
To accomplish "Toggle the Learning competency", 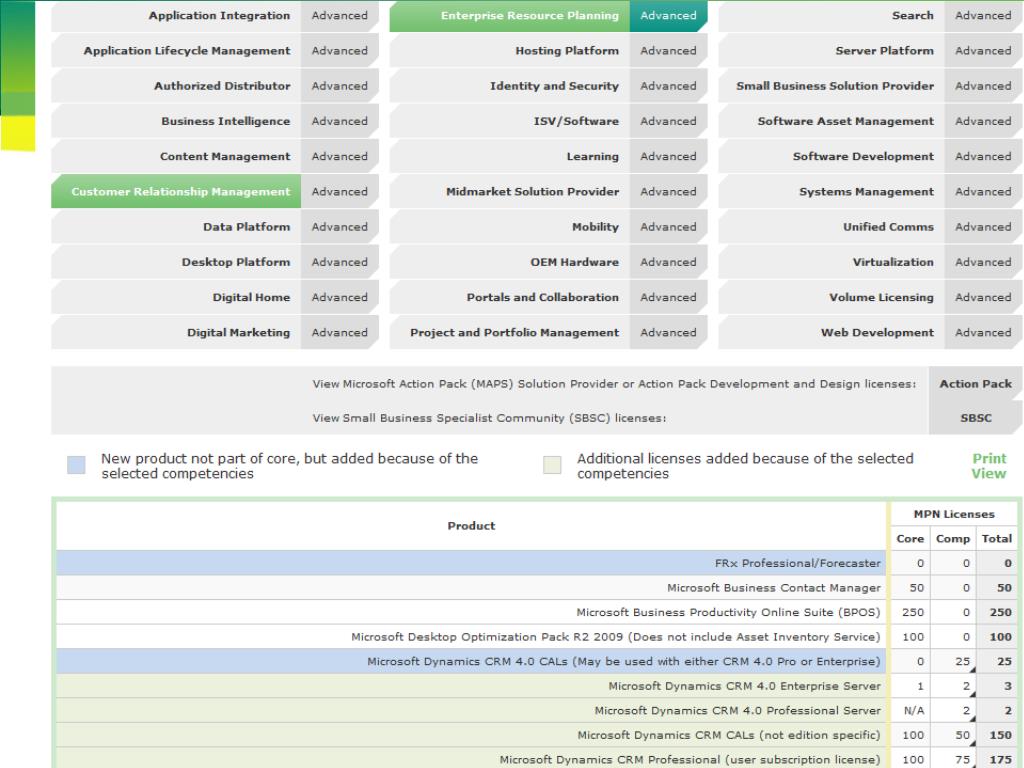I will [510, 157].
